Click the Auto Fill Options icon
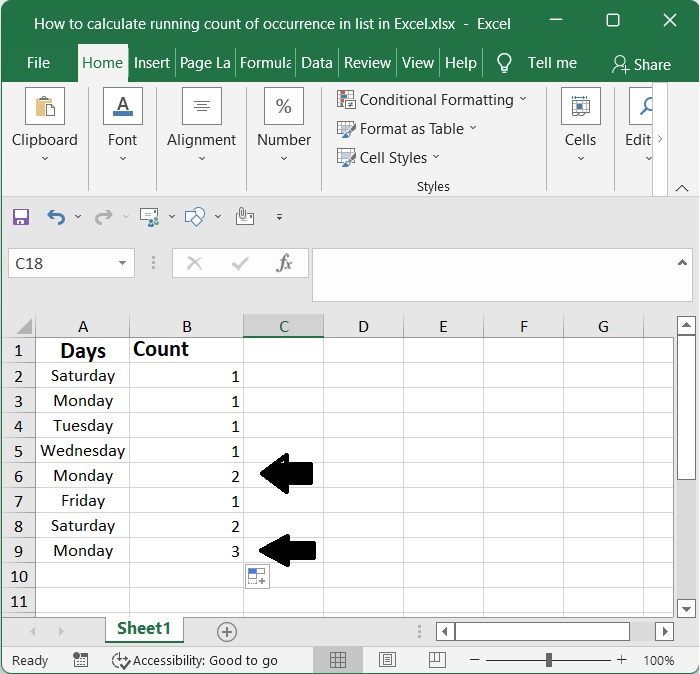This screenshot has width=700, height=674. 257,576
